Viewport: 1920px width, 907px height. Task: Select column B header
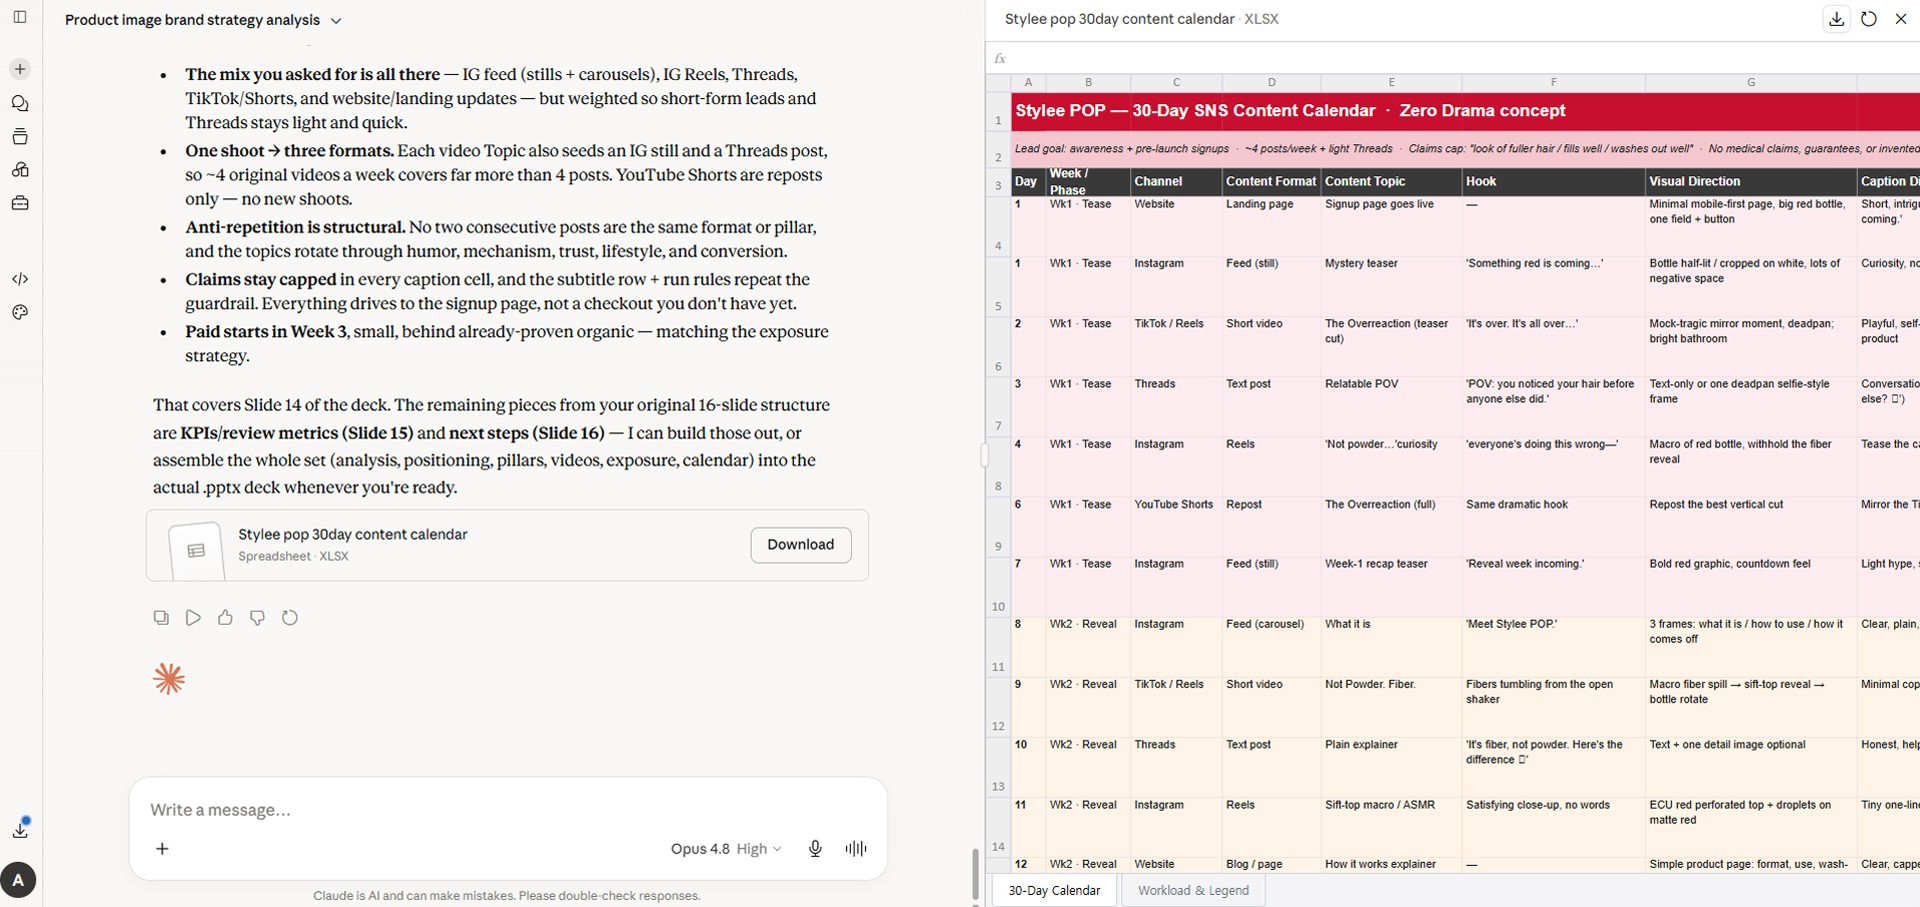[x=1088, y=82]
